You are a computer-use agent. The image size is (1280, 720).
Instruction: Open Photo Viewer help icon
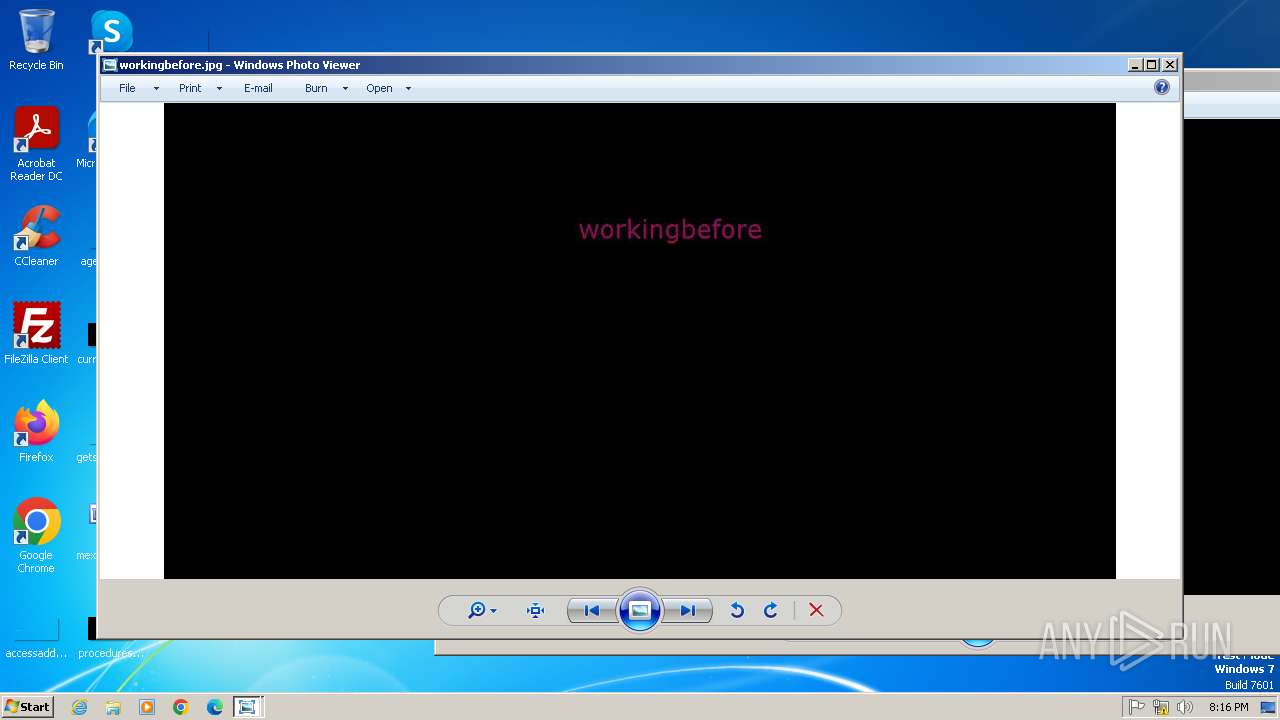pyautogui.click(x=1161, y=87)
